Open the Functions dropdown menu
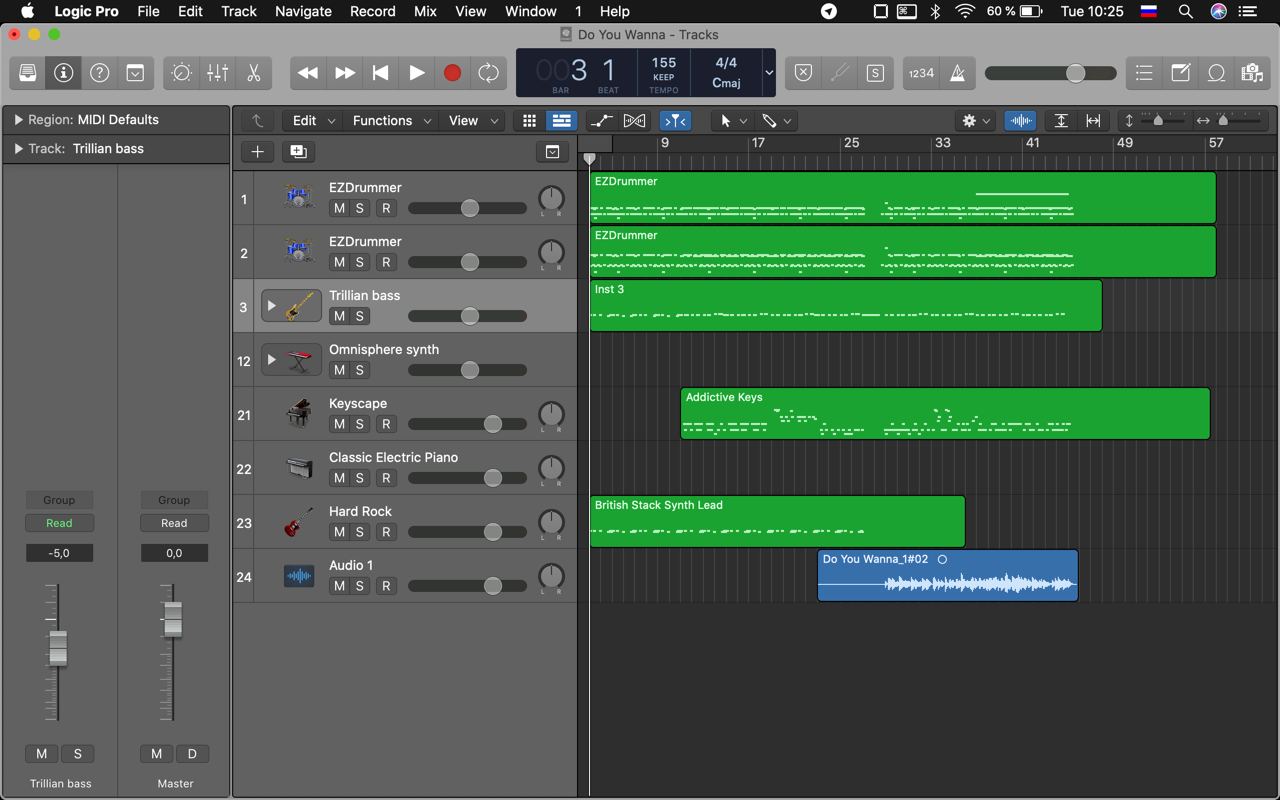The height and width of the screenshot is (800, 1280). tap(391, 121)
